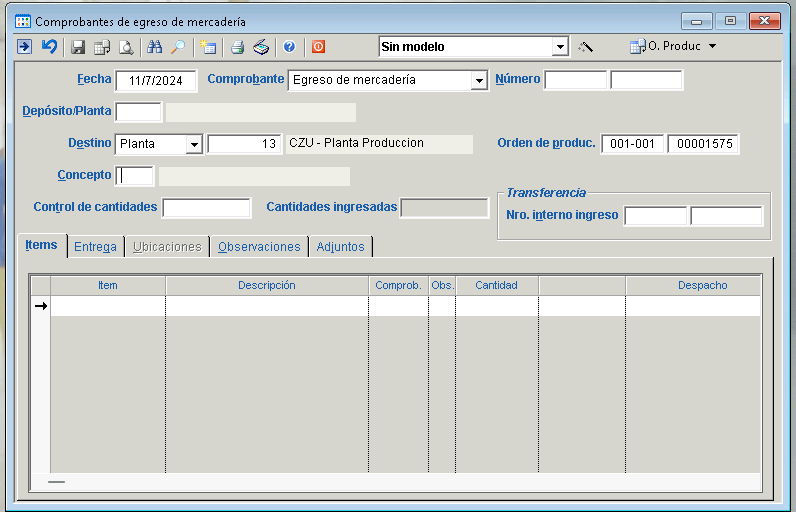Open help with the question mark icon
The height and width of the screenshot is (512, 796).
tap(289, 47)
